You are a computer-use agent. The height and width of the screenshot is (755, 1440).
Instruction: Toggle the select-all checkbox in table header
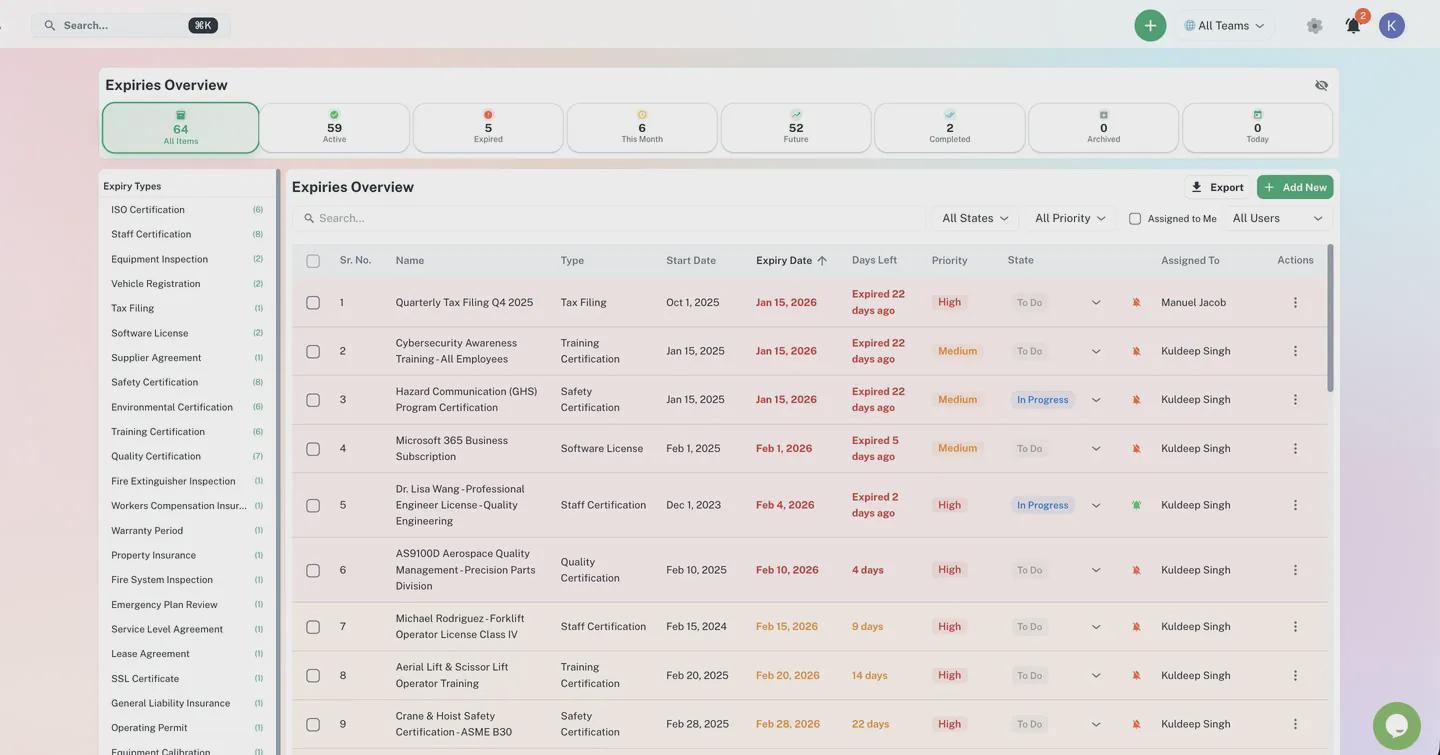point(313,261)
